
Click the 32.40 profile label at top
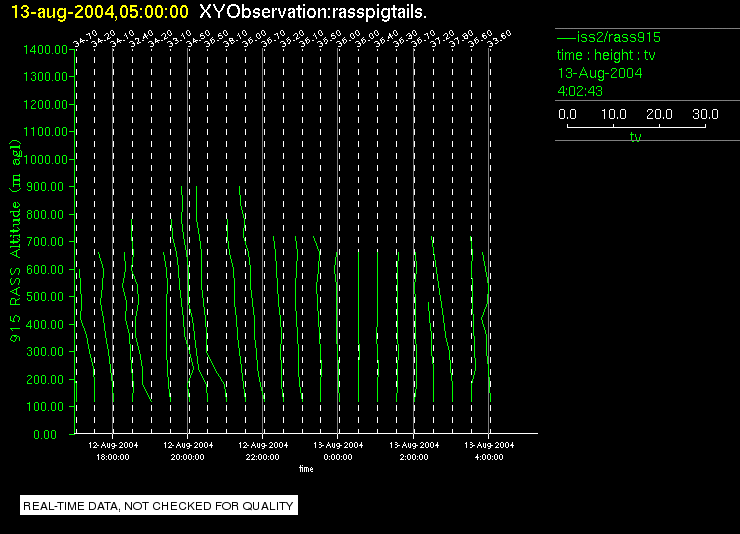pyautogui.click(x=142, y=39)
